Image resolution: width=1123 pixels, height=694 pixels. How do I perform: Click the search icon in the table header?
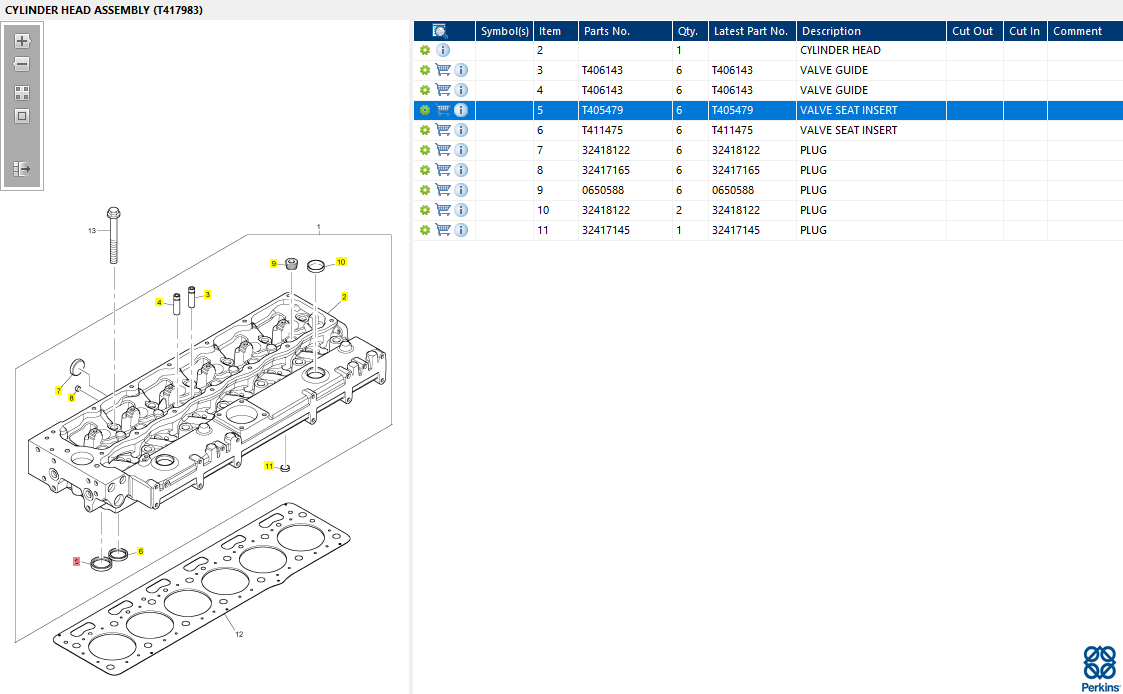(440, 31)
